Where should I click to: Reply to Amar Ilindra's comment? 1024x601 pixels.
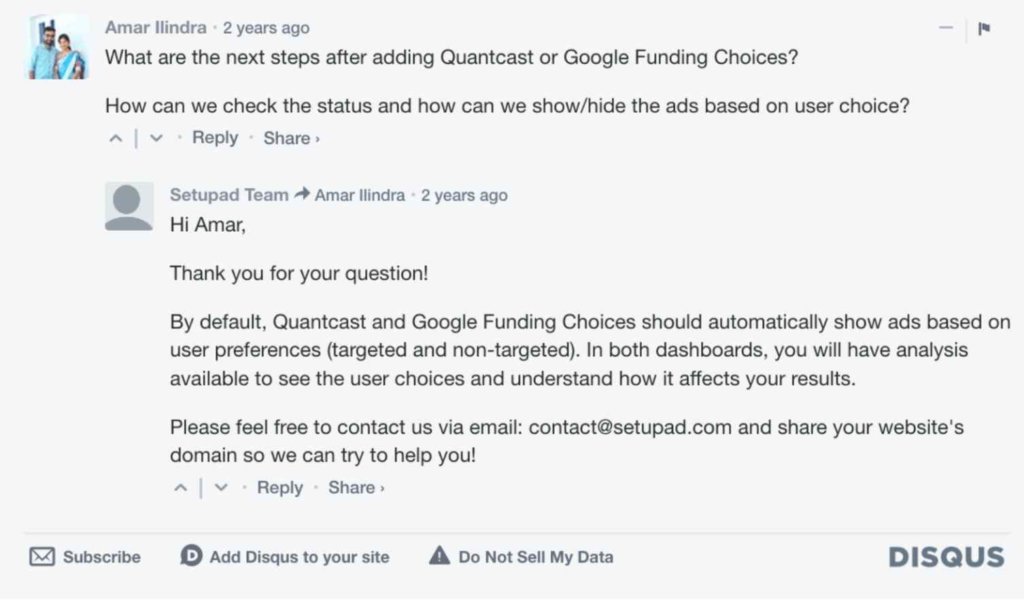(215, 138)
